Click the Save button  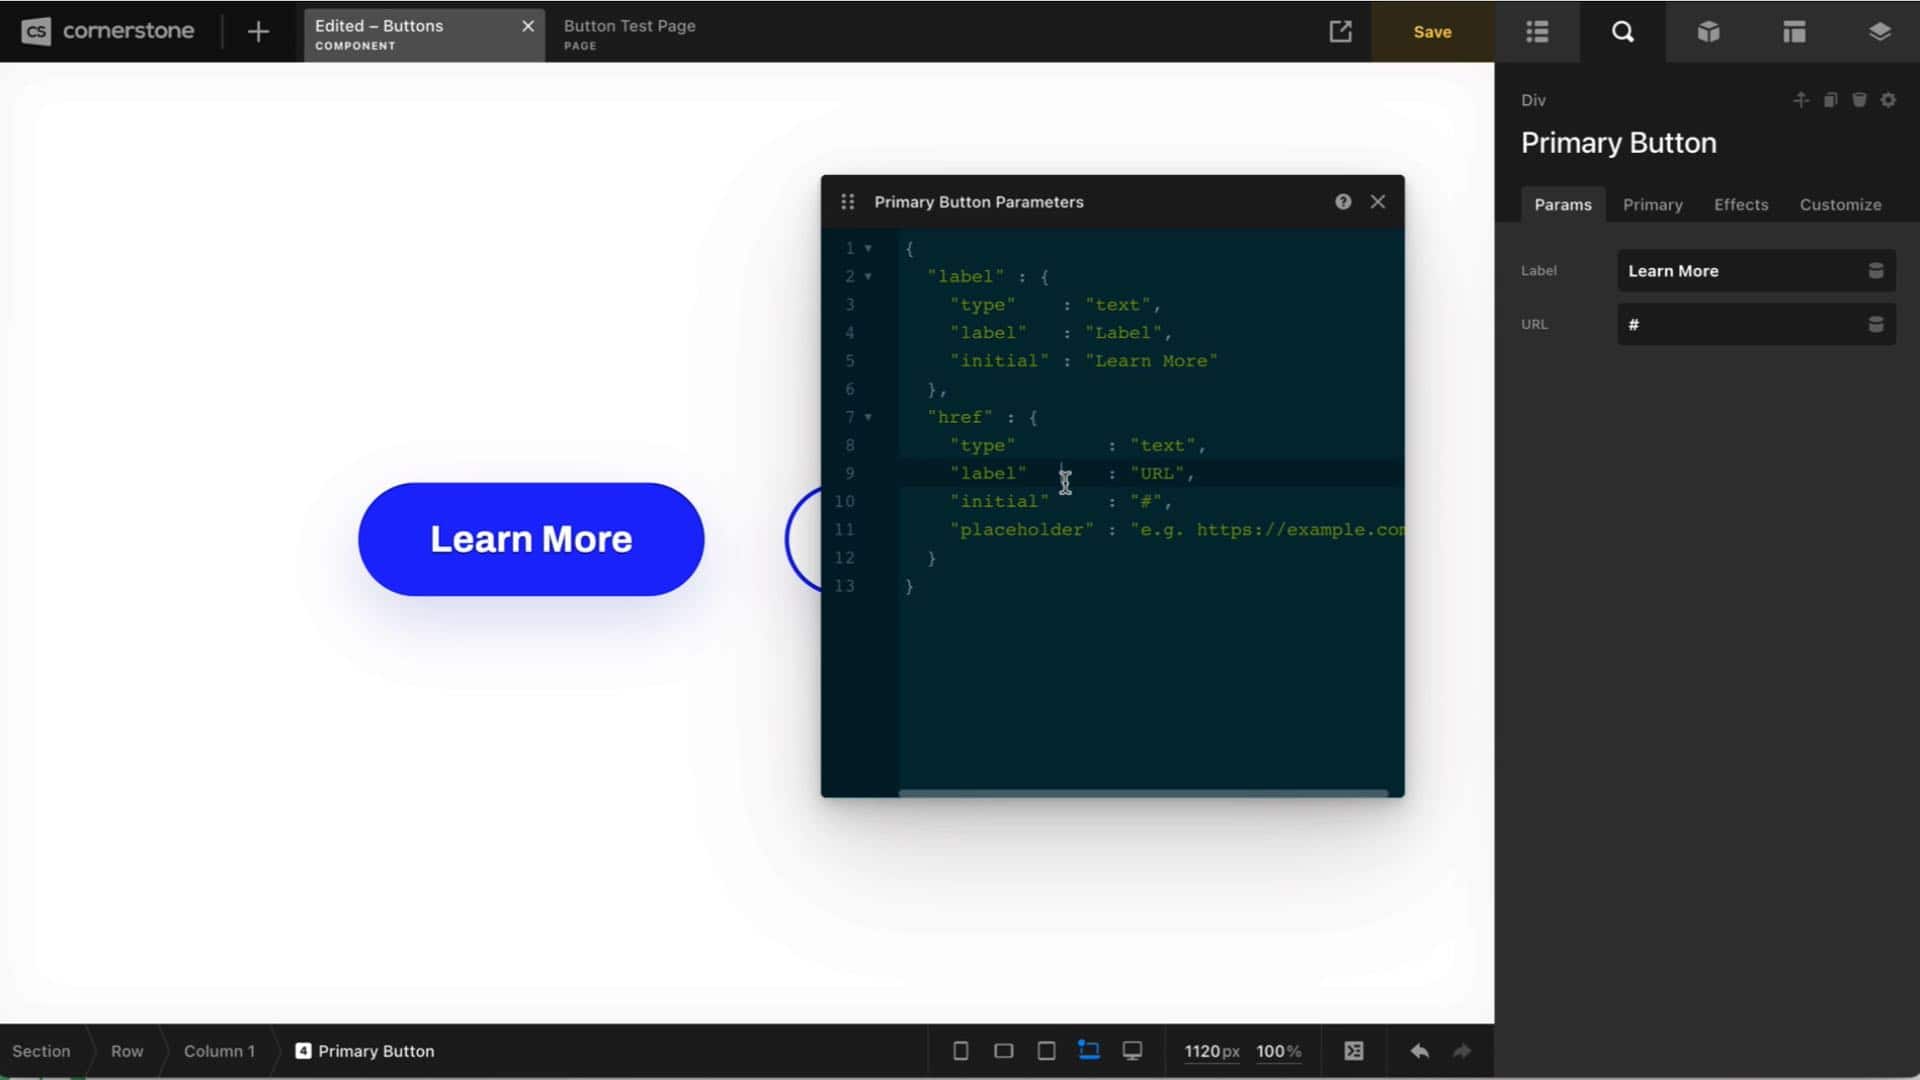pos(1432,32)
